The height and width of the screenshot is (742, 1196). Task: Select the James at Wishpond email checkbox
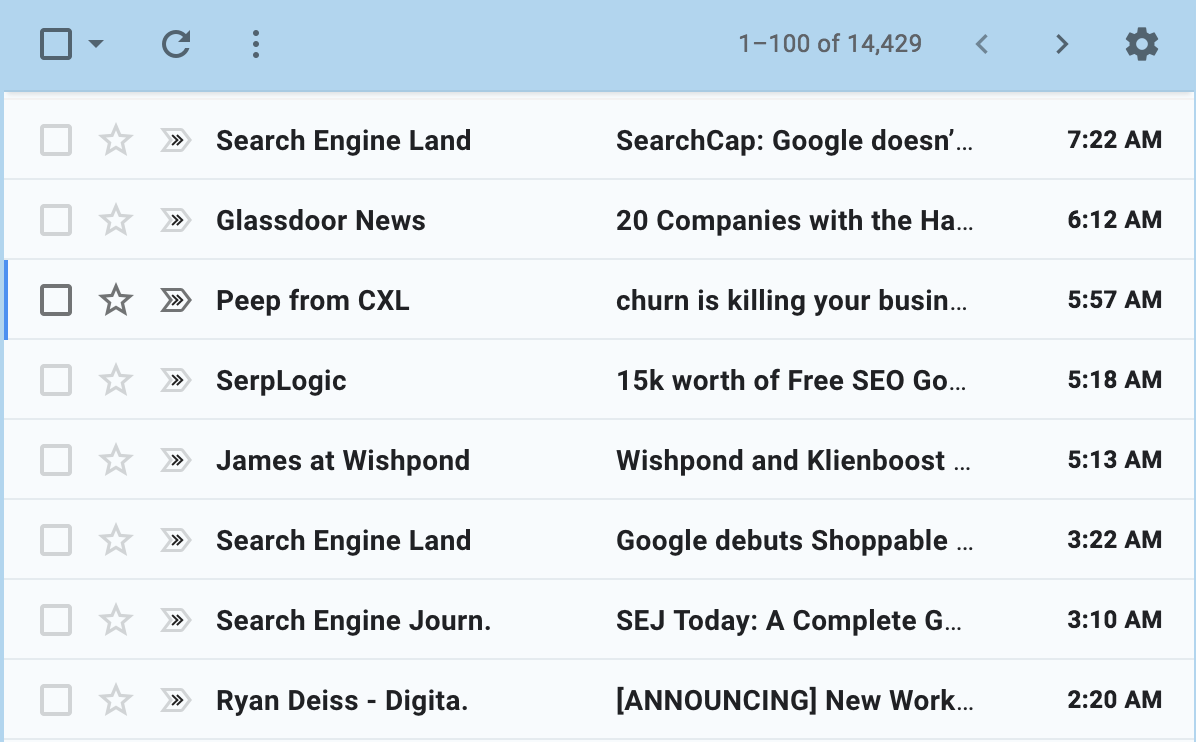coord(56,461)
